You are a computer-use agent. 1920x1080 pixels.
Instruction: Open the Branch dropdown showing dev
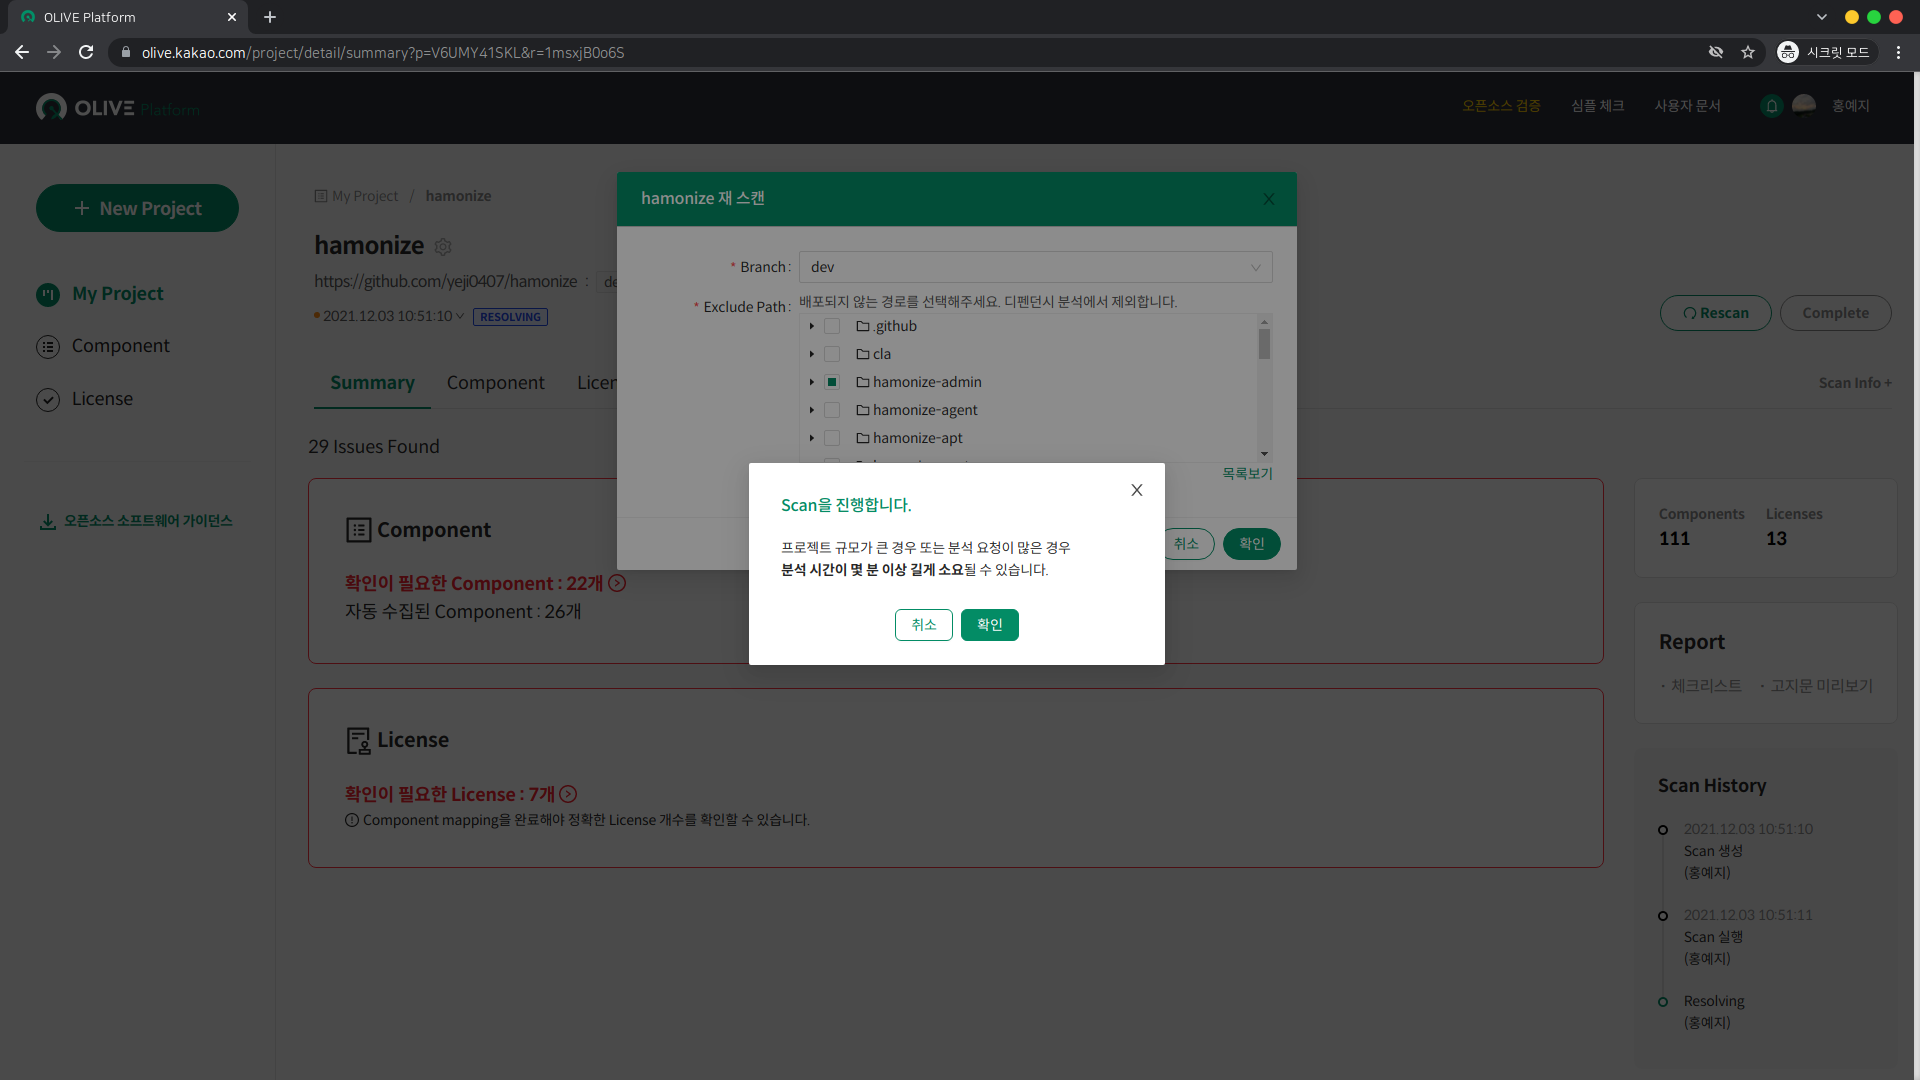[1035, 267]
